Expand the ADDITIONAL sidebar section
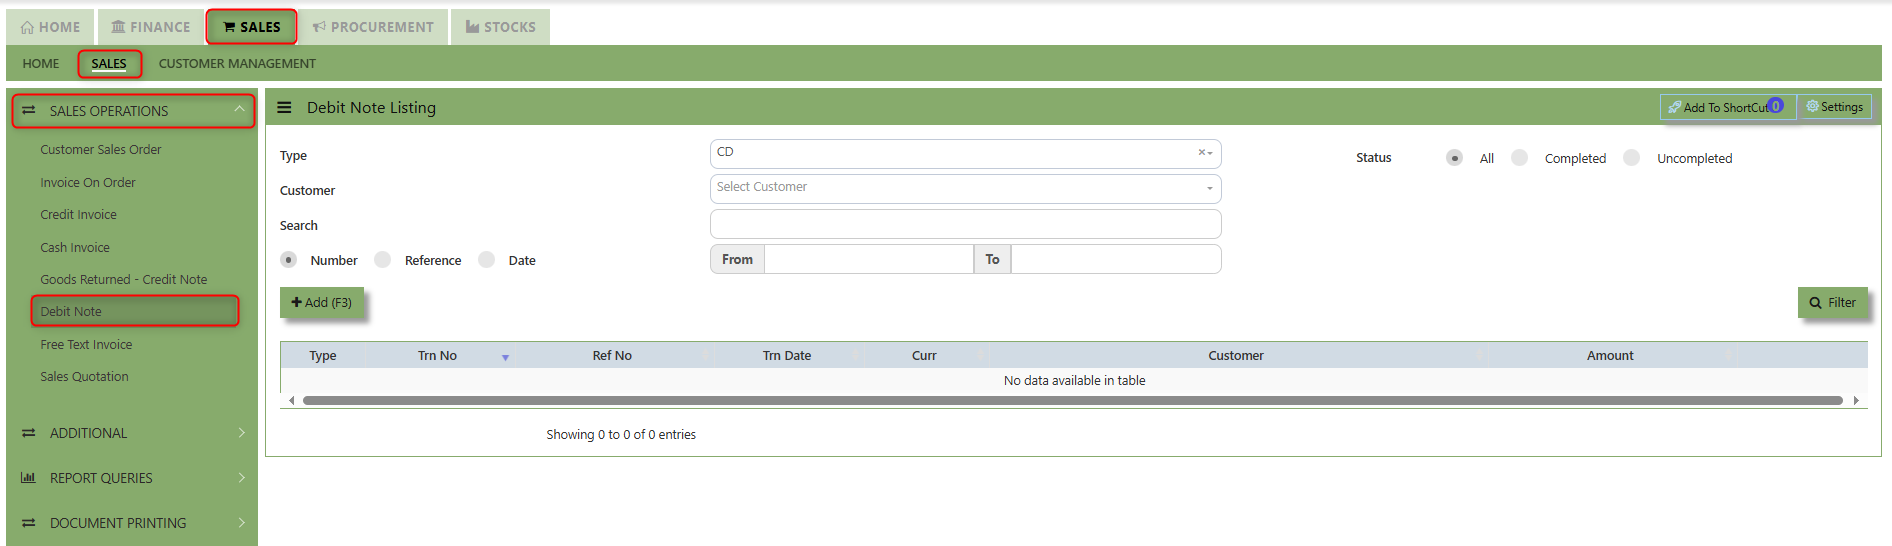Viewport: 1892px width, 546px height. coord(132,433)
